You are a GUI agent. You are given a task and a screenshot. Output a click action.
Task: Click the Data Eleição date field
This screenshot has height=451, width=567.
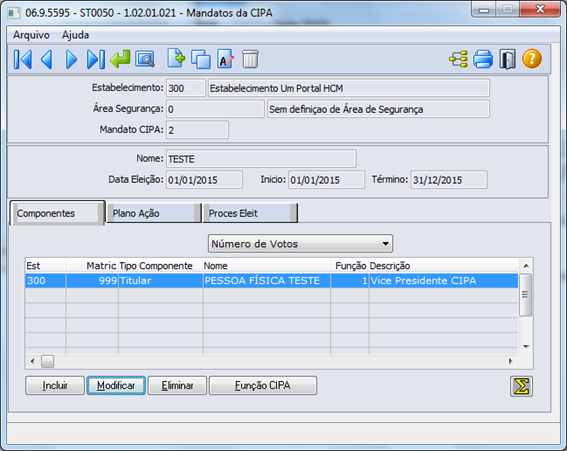pos(204,180)
